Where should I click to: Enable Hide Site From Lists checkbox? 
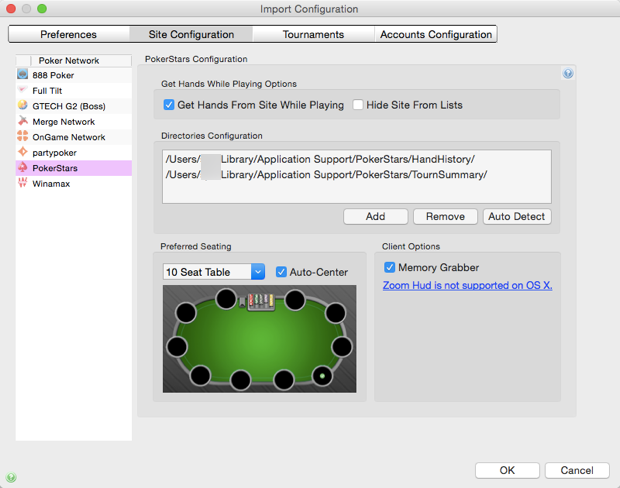tap(358, 105)
